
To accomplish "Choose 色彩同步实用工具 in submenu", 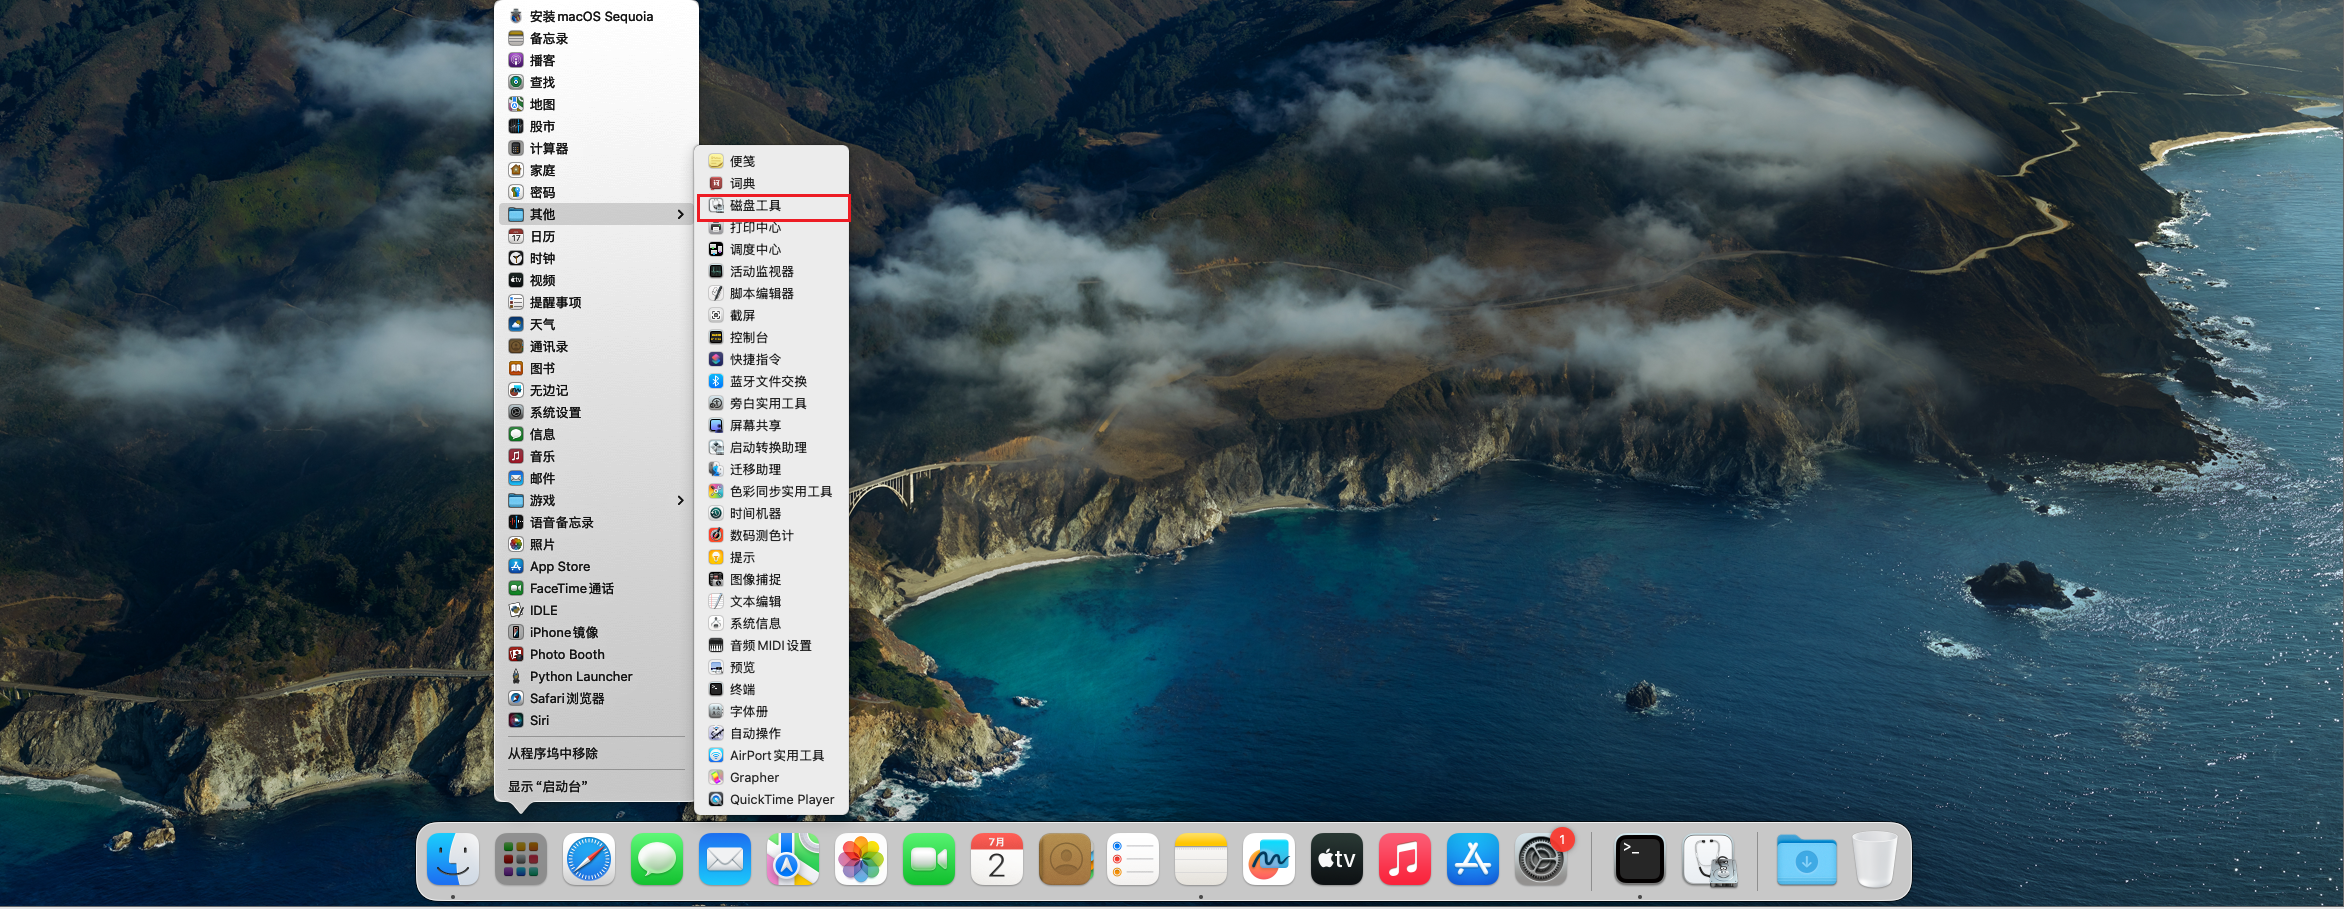I will pyautogui.click(x=773, y=492).
